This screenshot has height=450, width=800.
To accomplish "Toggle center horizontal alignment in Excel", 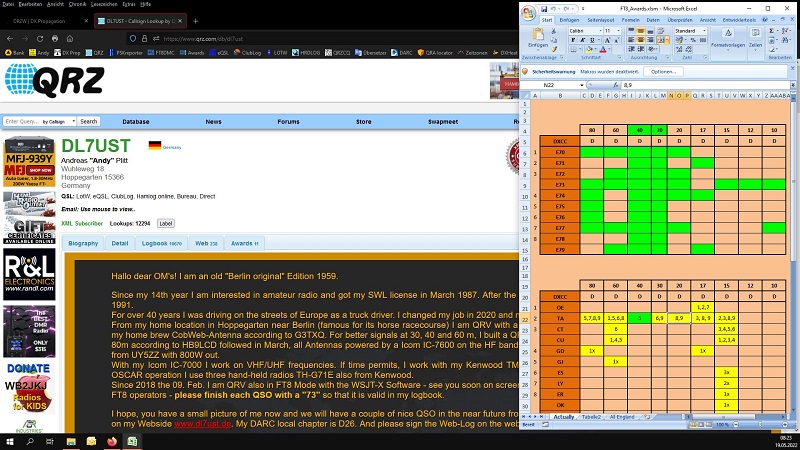I will pos(640,40).
